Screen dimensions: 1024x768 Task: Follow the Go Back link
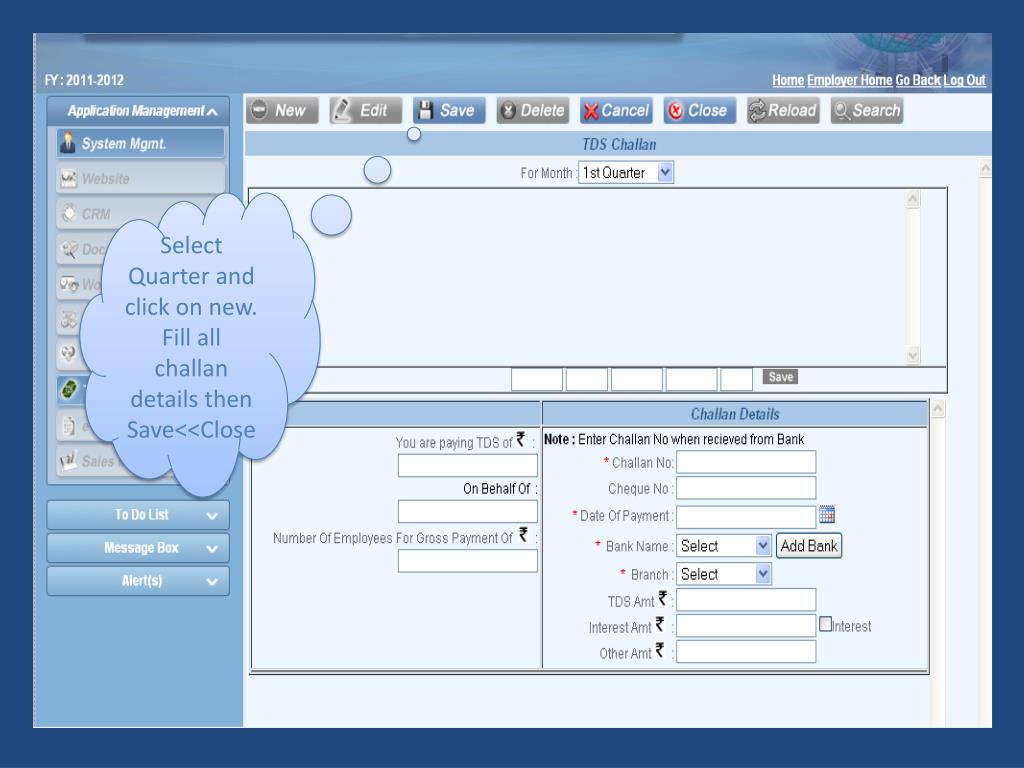tap(918, 80)
